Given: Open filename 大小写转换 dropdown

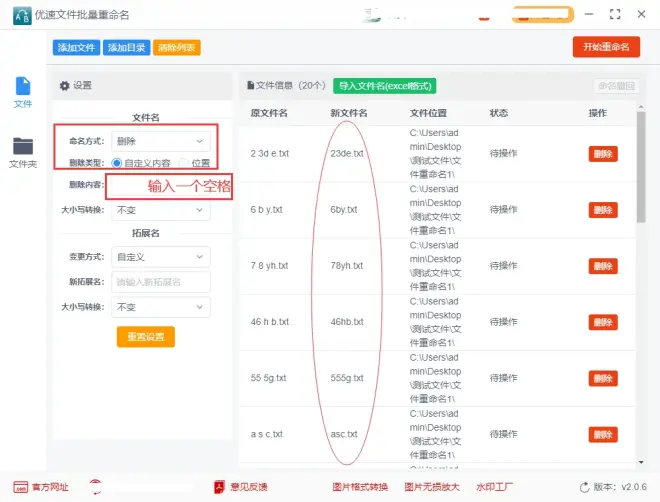Looking at the screenshot, I should pyautogui.click(x=161, y=210).
